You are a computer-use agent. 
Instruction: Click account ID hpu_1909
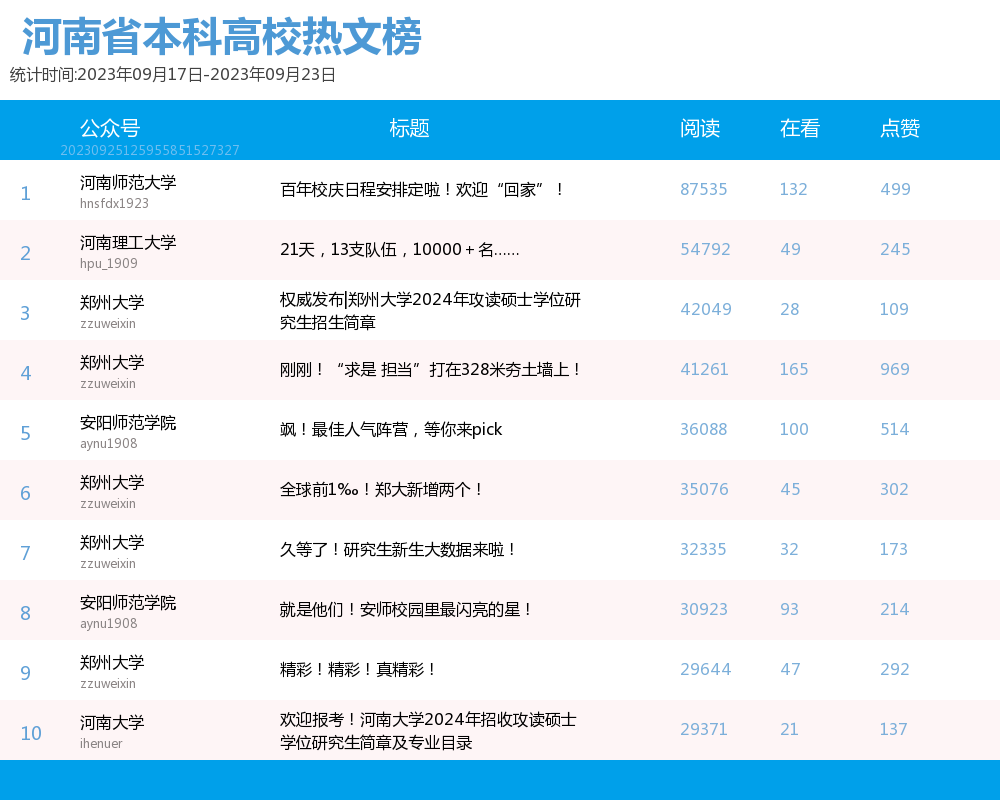[108, 263]
